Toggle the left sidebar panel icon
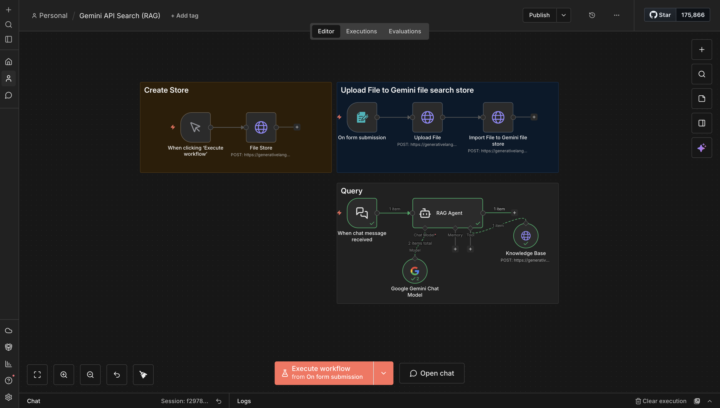 pos(8,39)
